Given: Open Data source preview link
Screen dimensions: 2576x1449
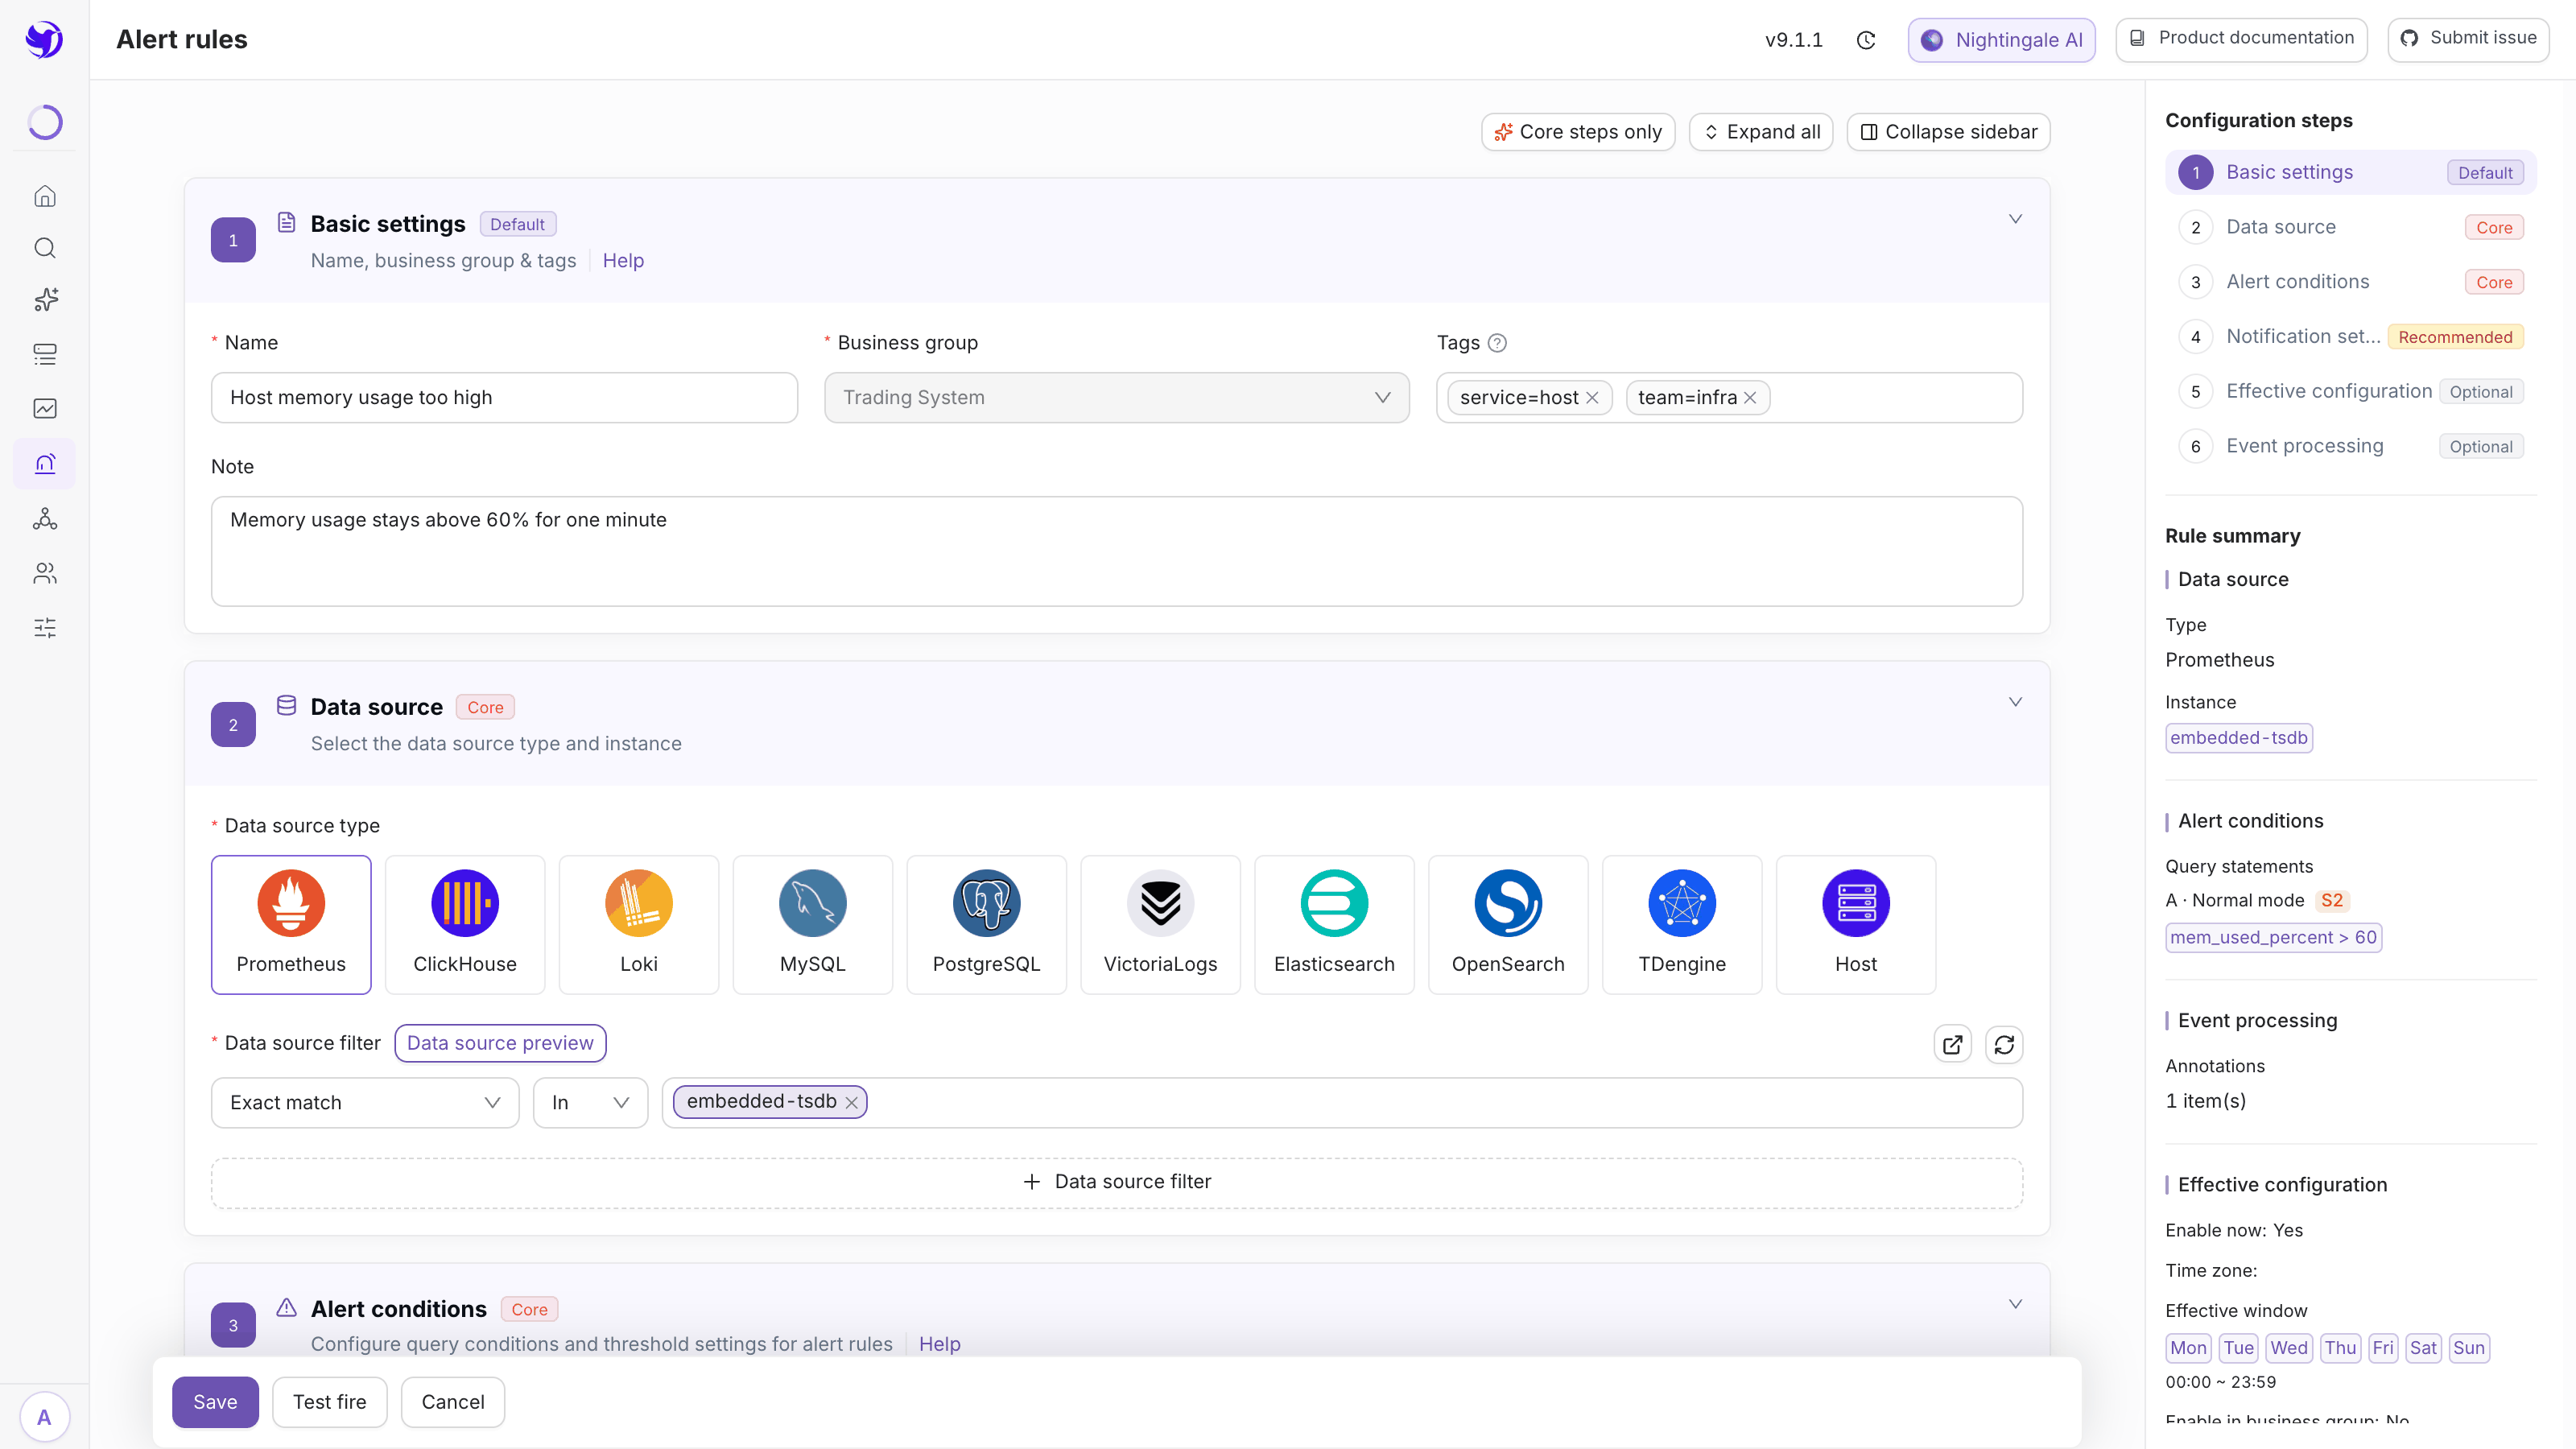Looking at the screenshot, I should click(x=500, y=1043).
